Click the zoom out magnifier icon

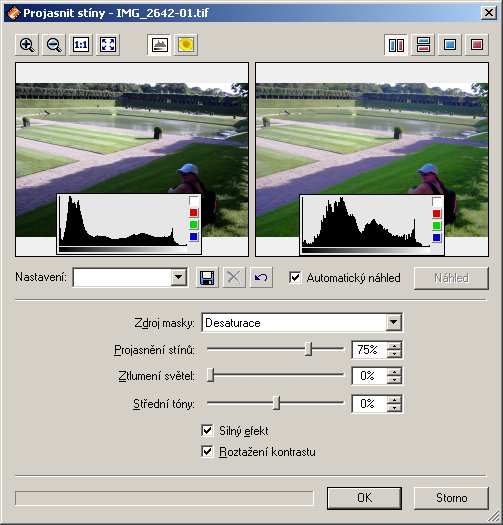coord(54,45)
